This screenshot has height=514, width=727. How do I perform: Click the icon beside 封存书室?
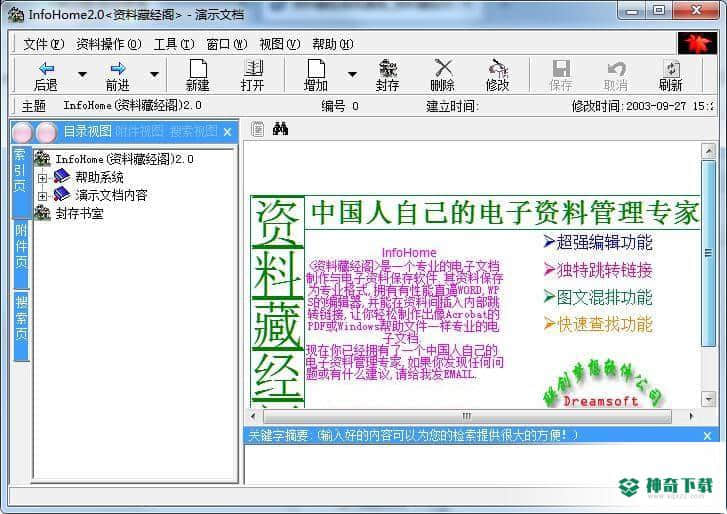[42, 213]
